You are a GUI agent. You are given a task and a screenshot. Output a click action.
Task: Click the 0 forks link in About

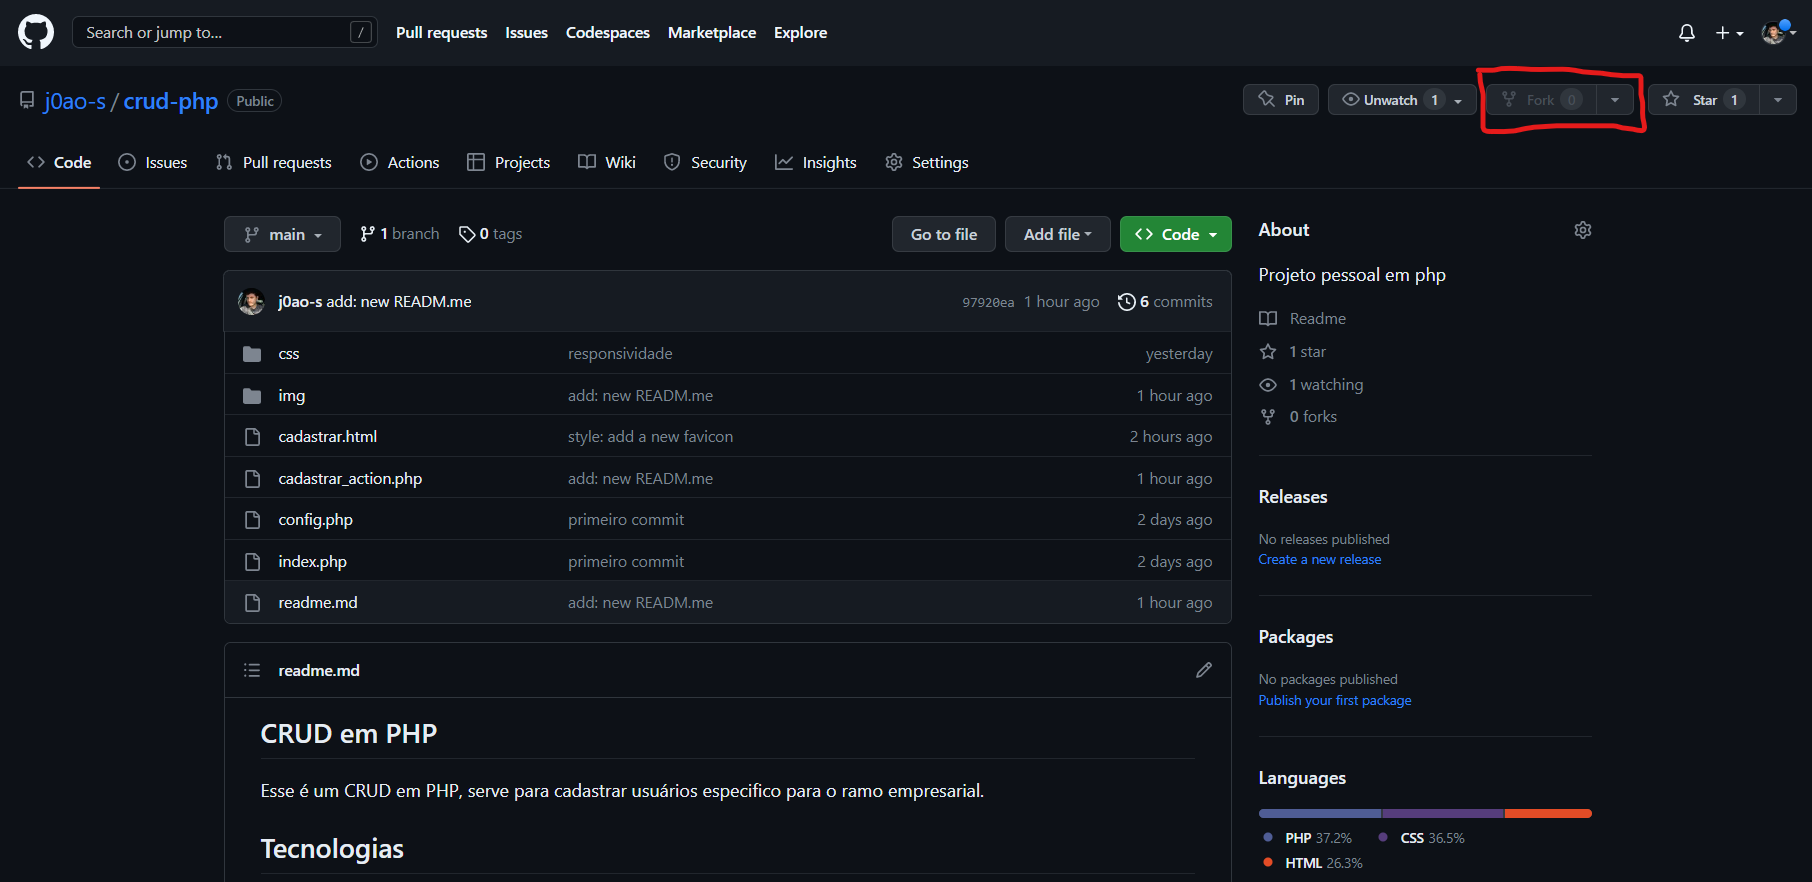click(x=1298, y=416)
